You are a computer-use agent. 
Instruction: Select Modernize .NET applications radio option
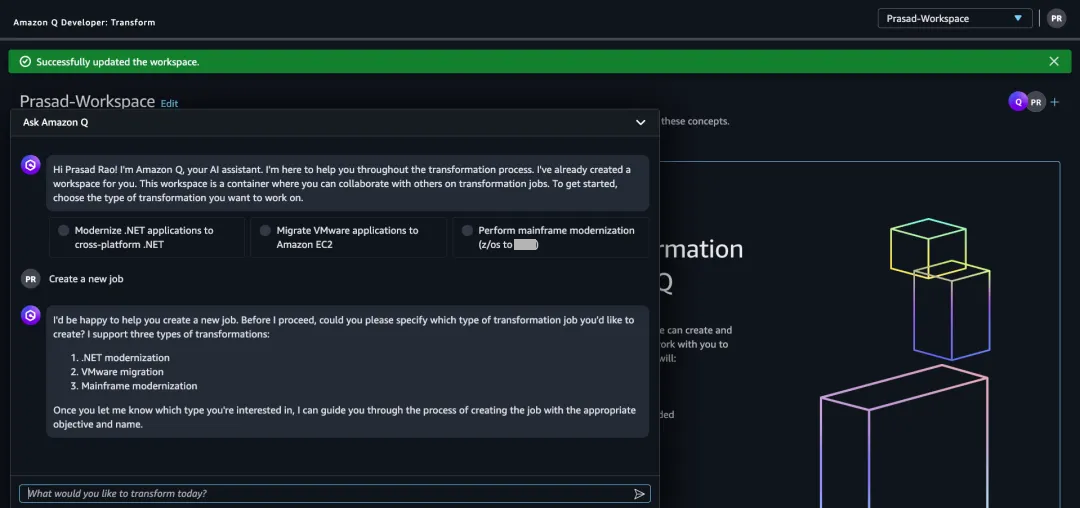click(64, 231)
